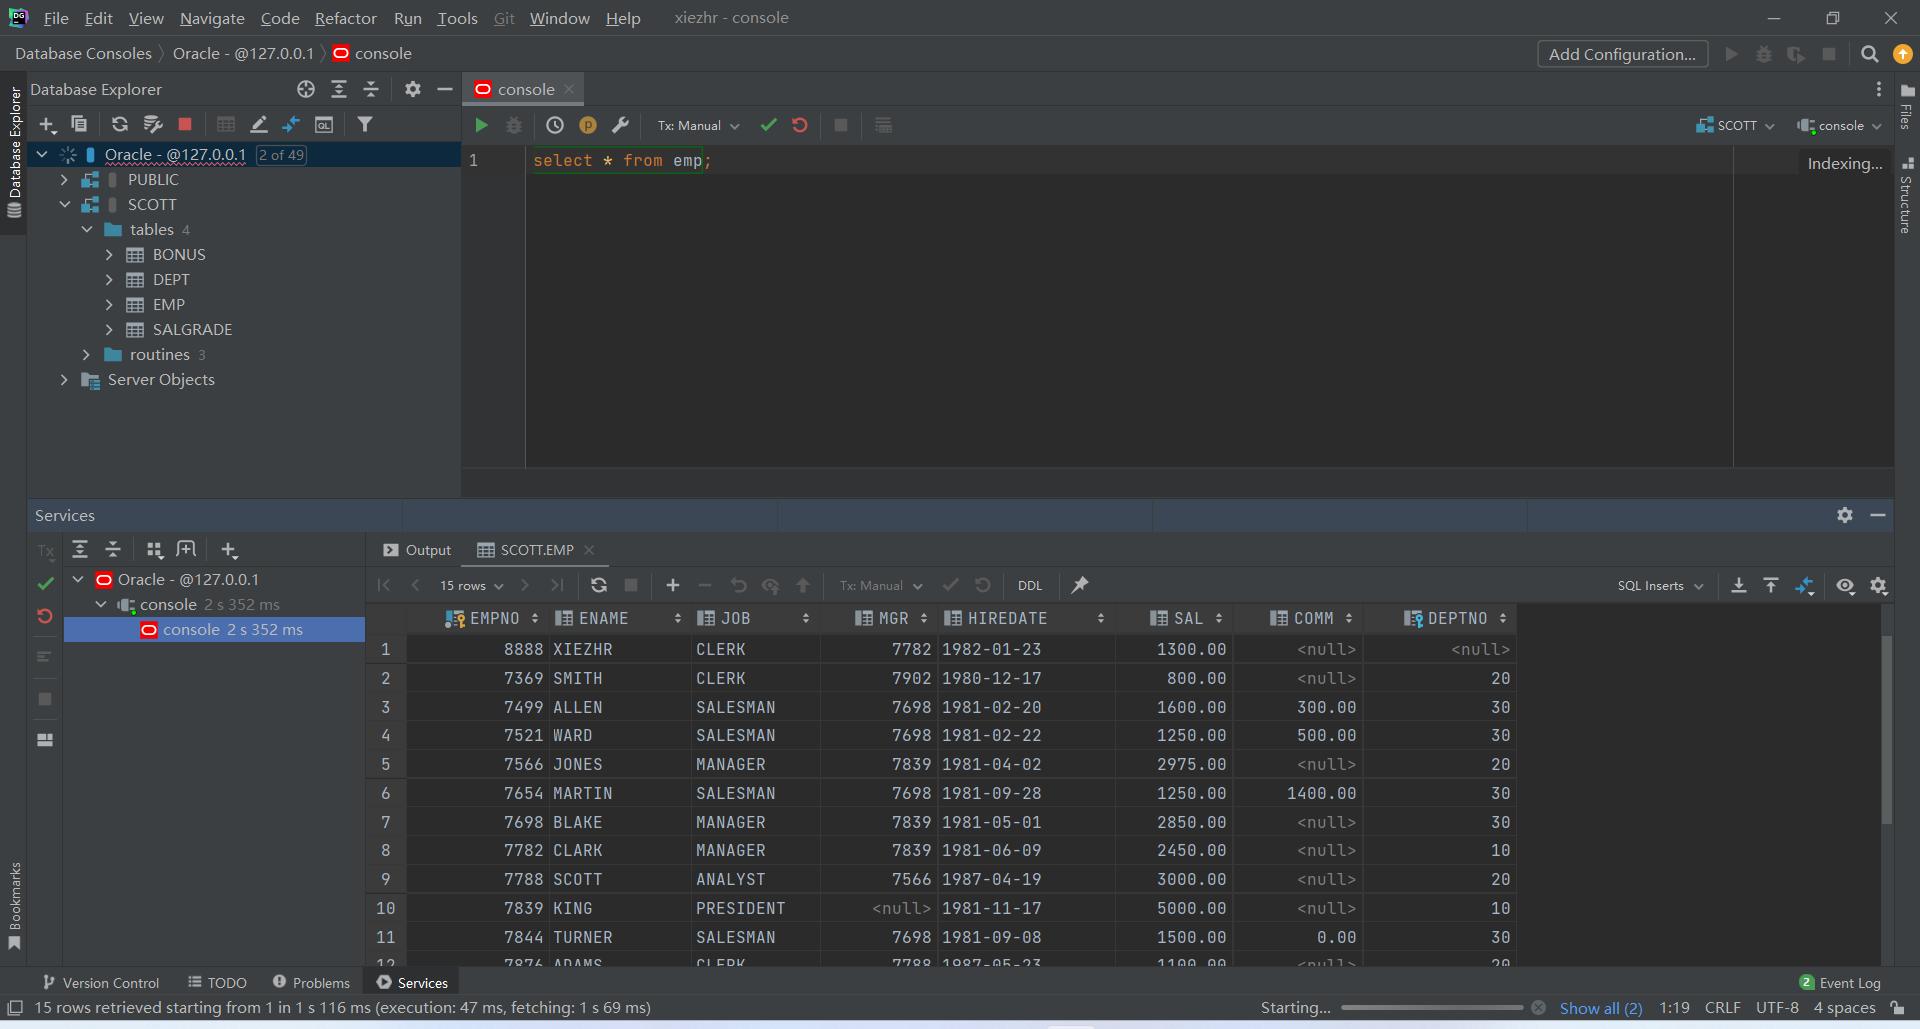Refresh the Database Explorer
1920x1029 pixels.
pyautogui.click(x=120, y=124)
